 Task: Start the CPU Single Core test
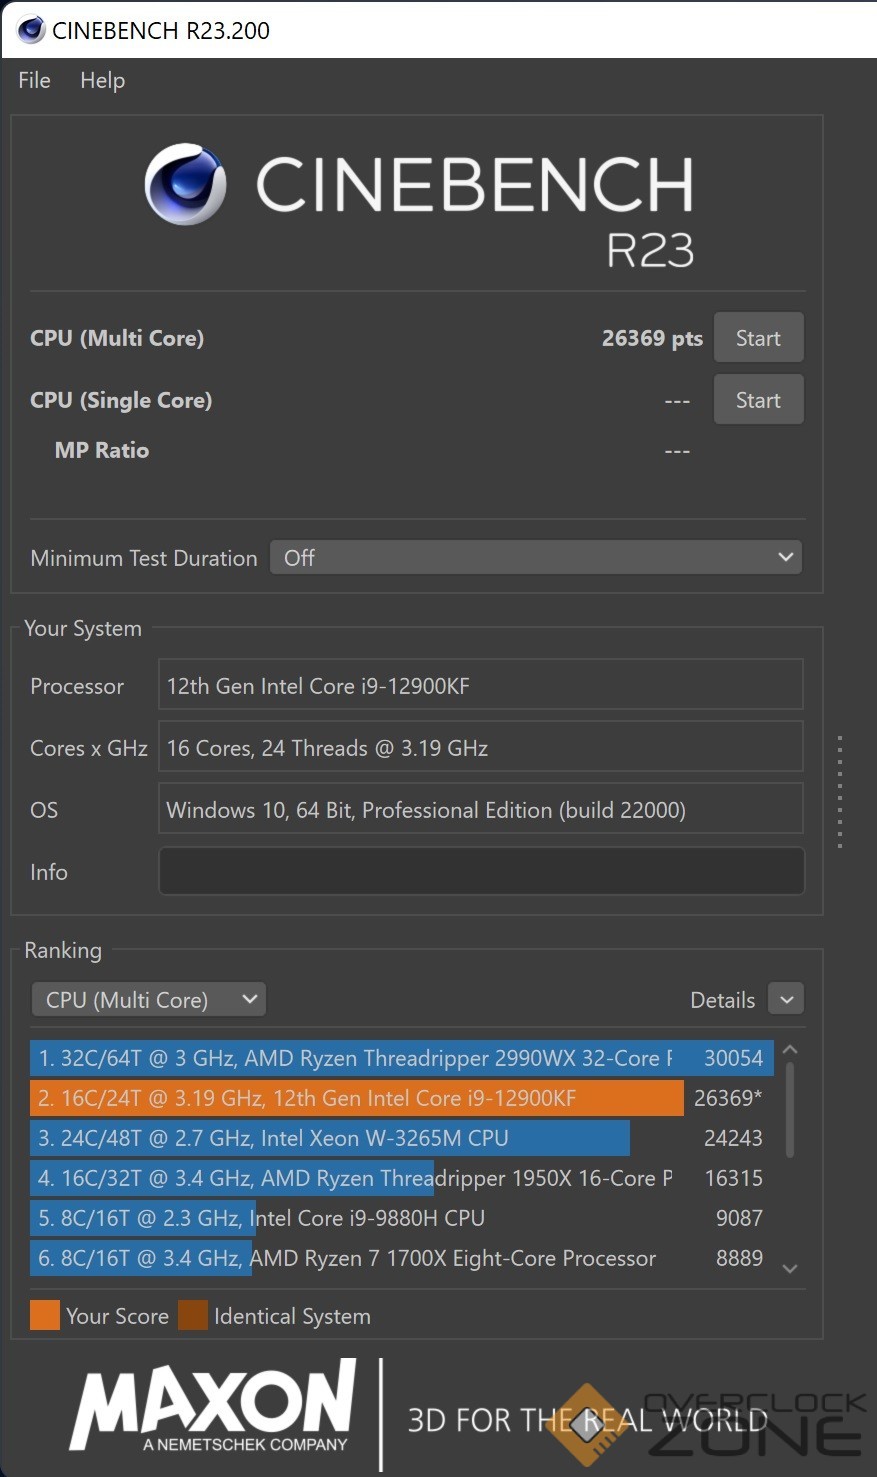coord(757,400)
